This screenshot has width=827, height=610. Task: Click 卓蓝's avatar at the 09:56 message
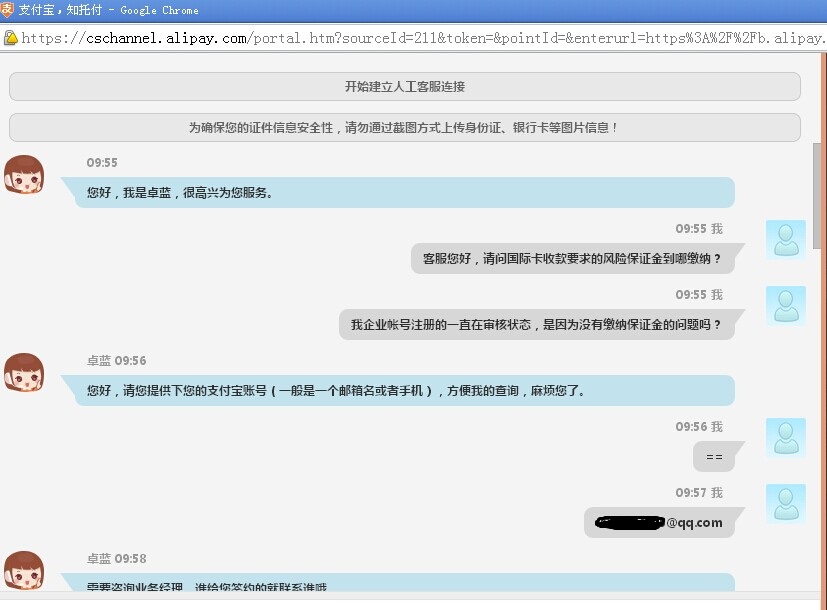pos(24,373)
